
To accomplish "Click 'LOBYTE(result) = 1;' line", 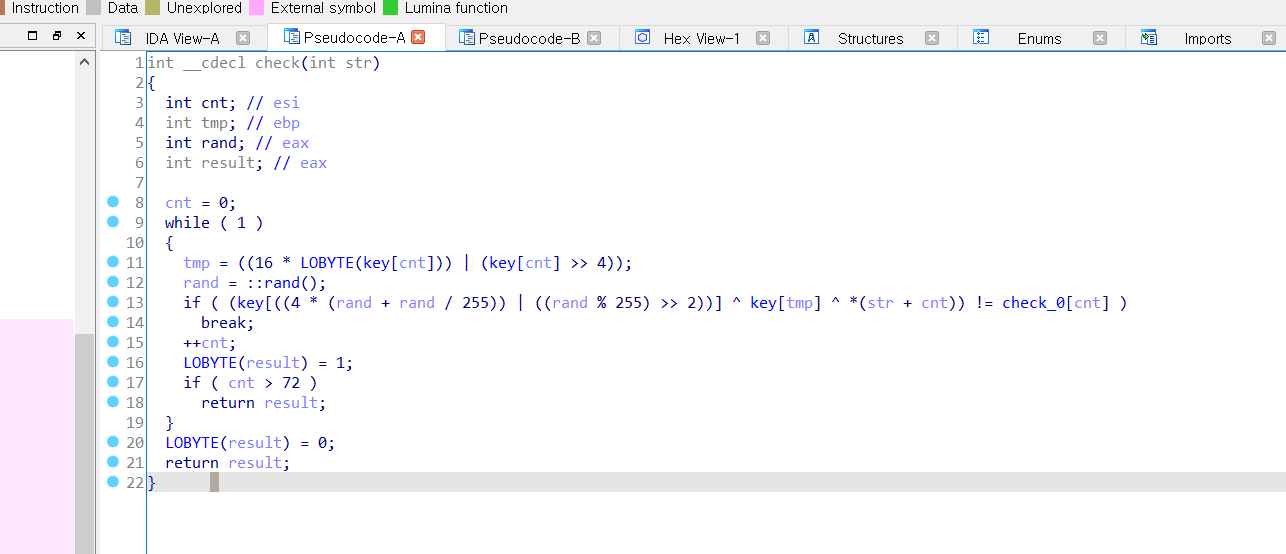I will 268,363.
